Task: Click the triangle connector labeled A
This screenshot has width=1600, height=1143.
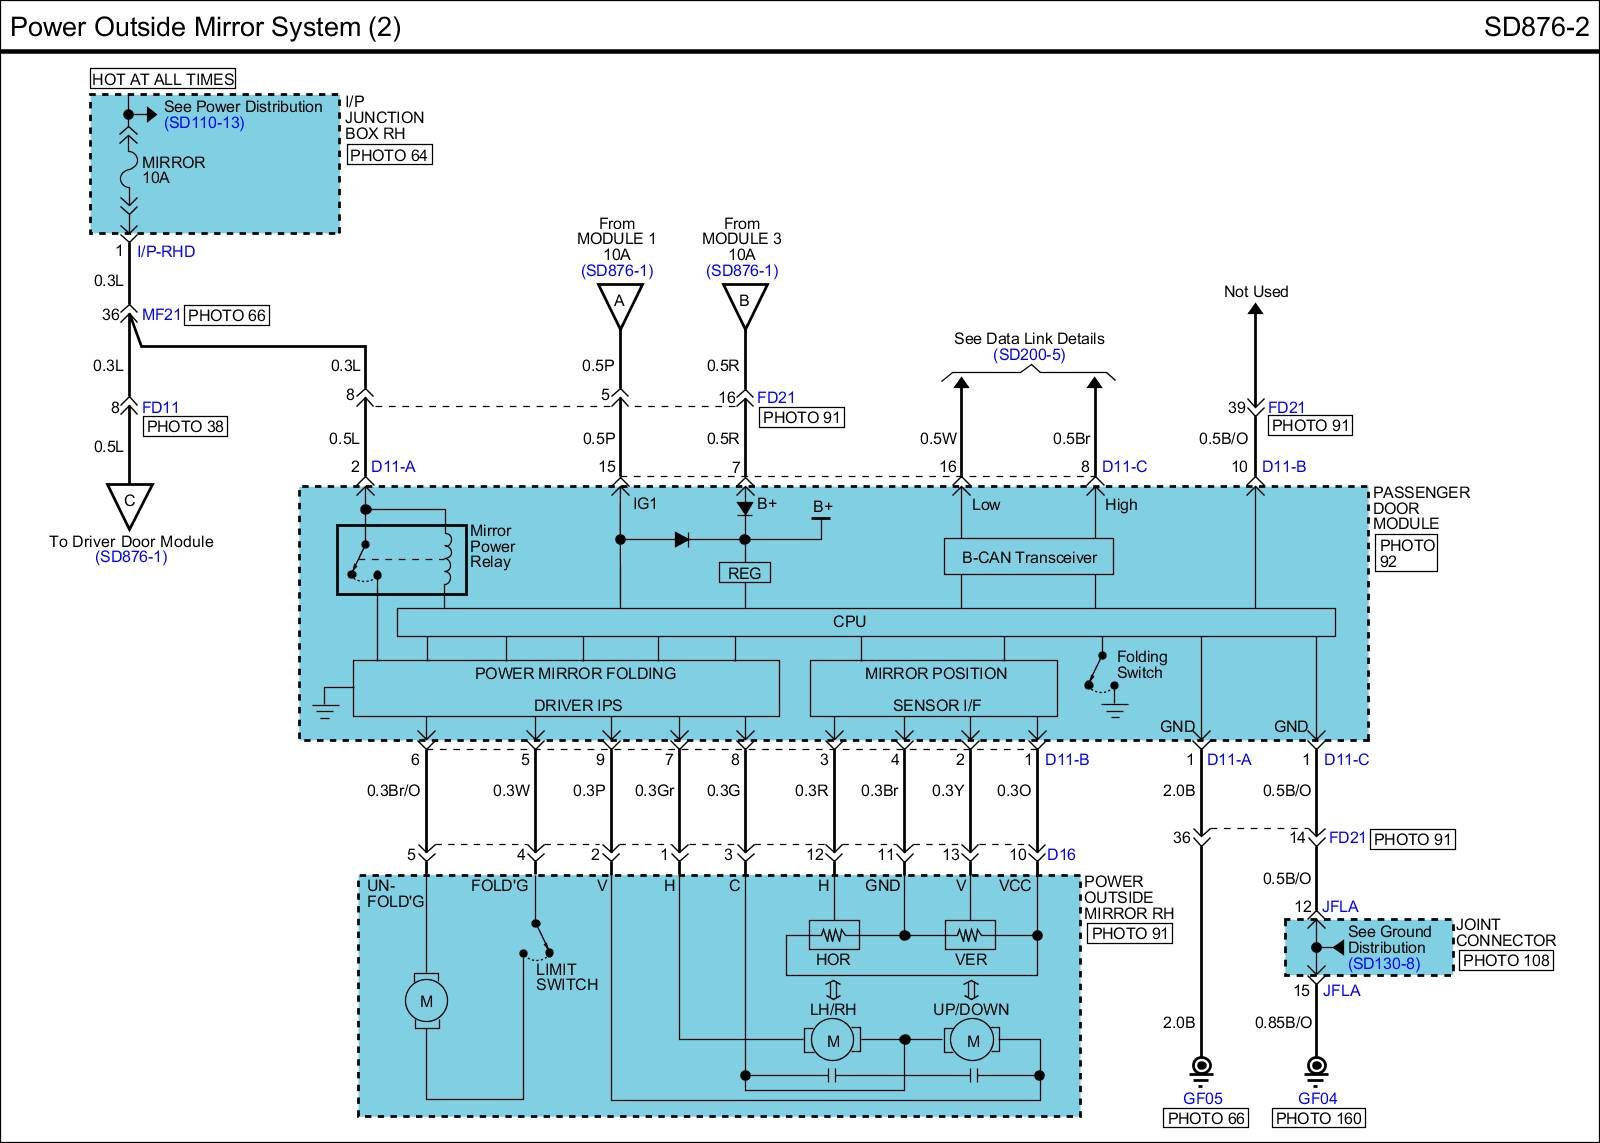Action: pyautogui.click(x=619, y=303)
